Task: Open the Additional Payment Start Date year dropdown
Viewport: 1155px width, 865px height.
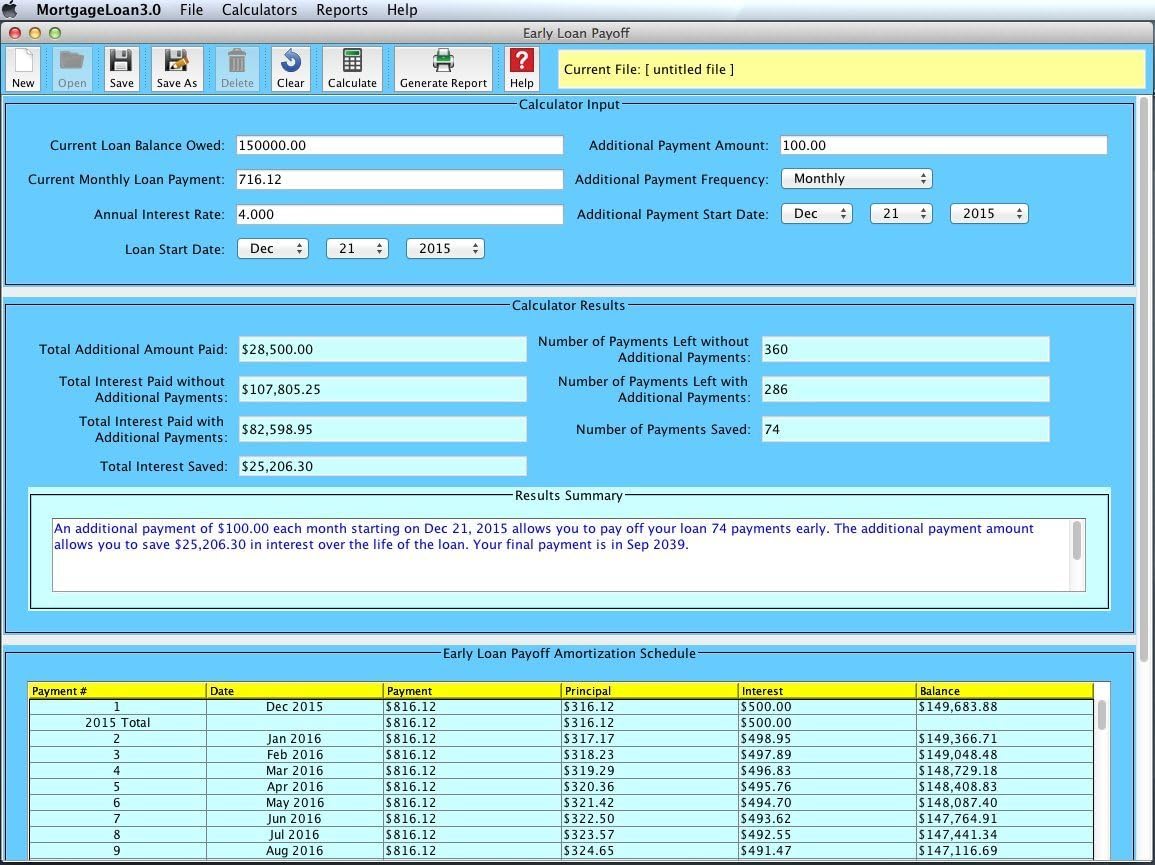Action: (988, 214)
